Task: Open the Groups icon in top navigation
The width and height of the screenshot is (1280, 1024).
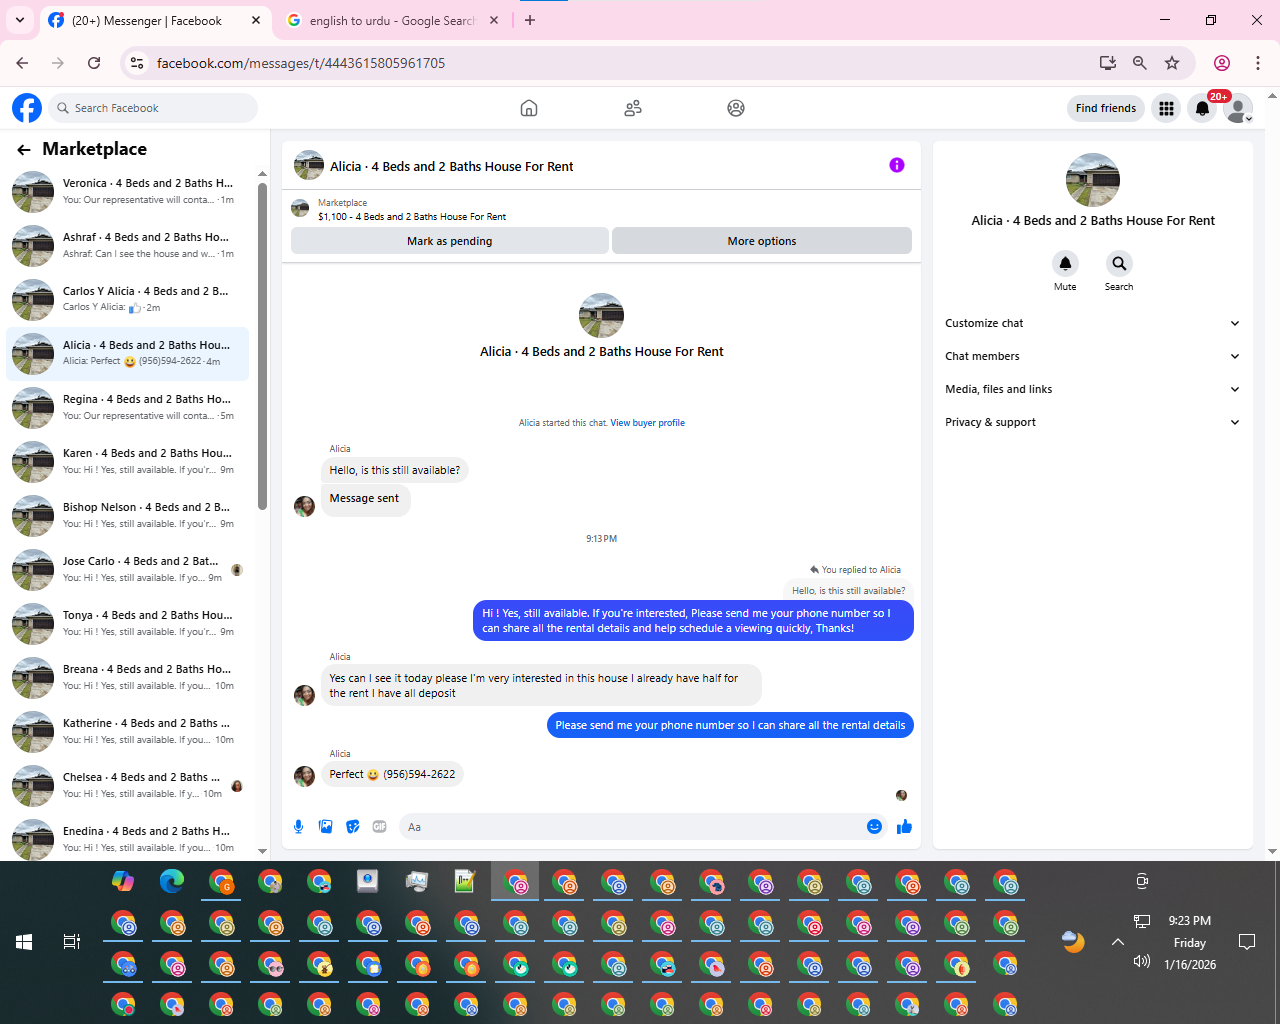Action: click(x=736, y=108)
